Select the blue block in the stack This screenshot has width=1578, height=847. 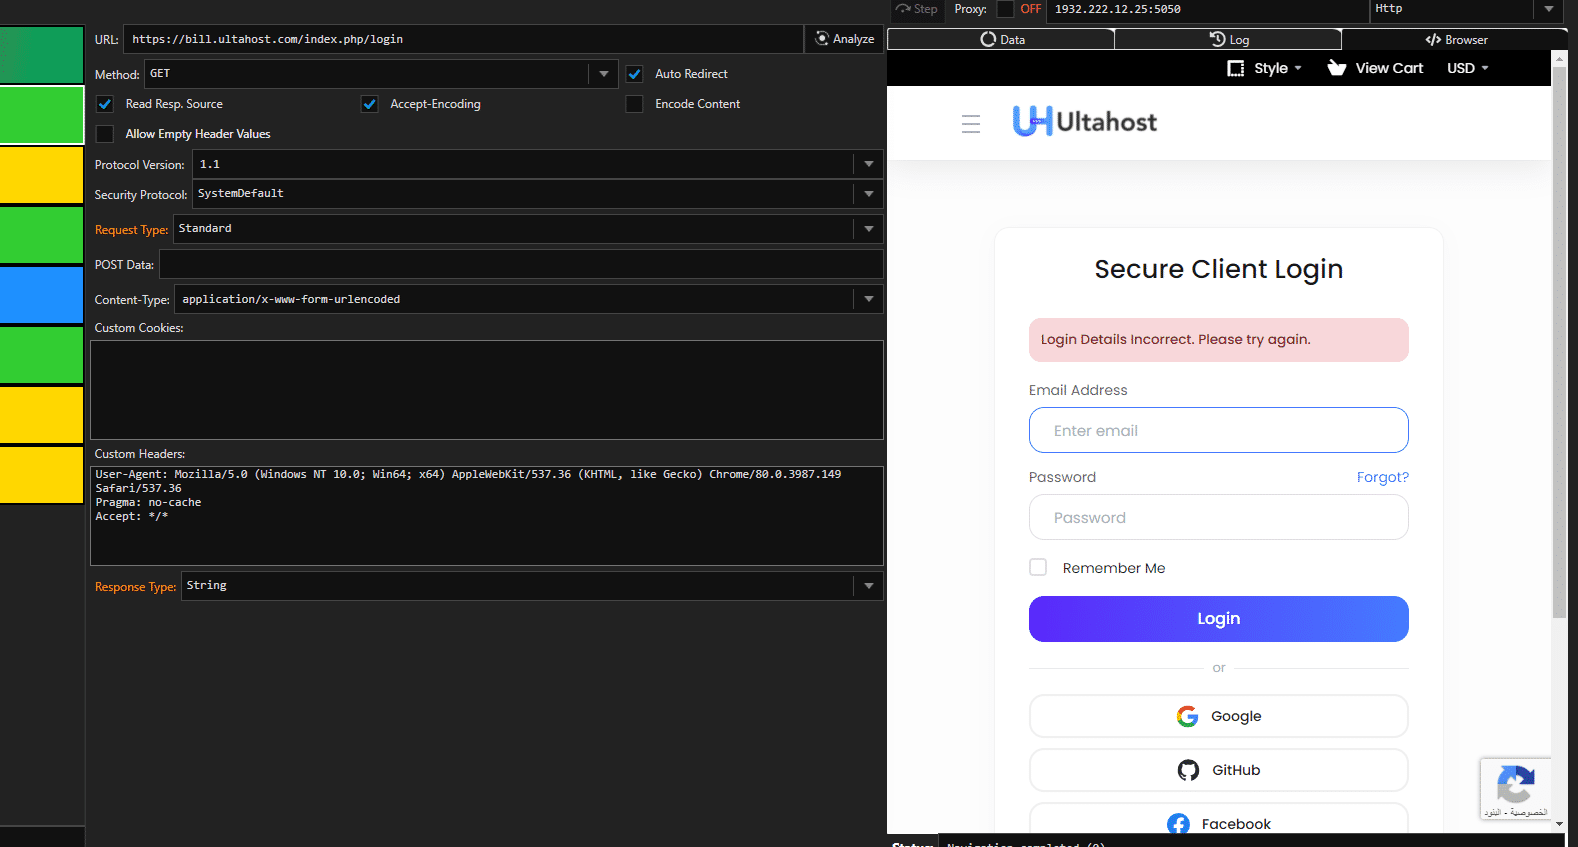coord(42,295)
